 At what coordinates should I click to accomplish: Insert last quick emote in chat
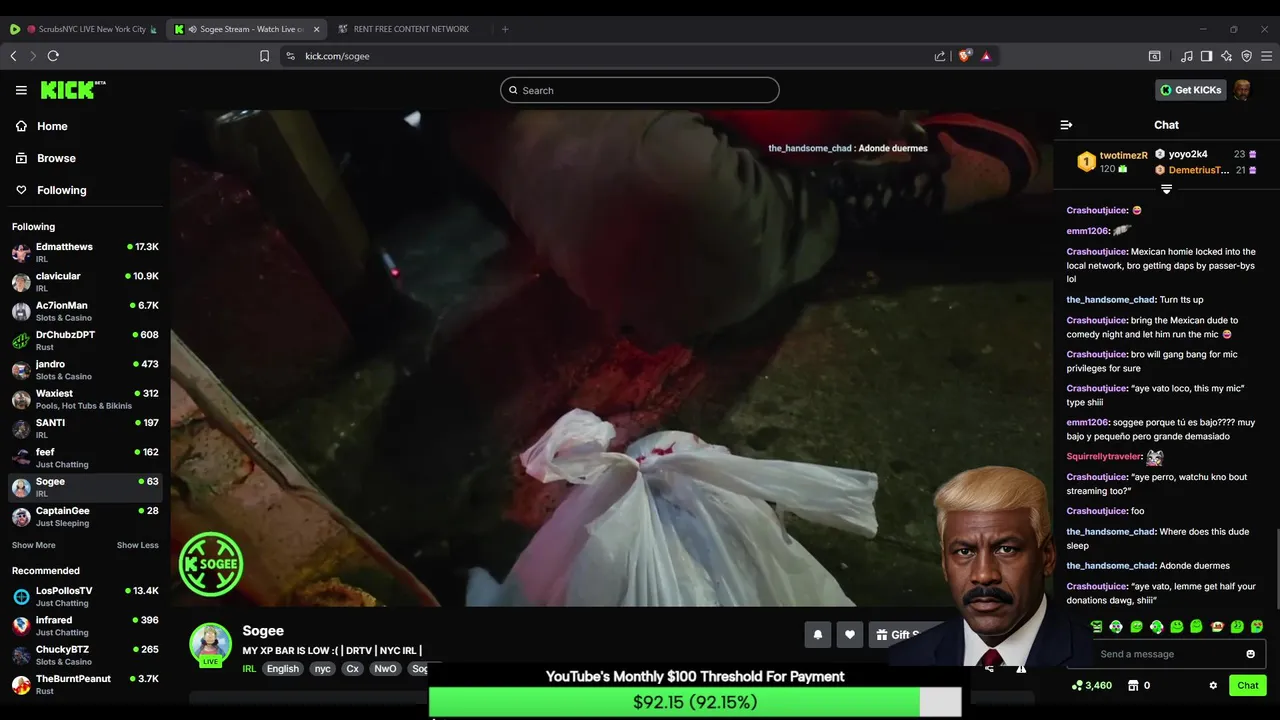point(1257,627)
